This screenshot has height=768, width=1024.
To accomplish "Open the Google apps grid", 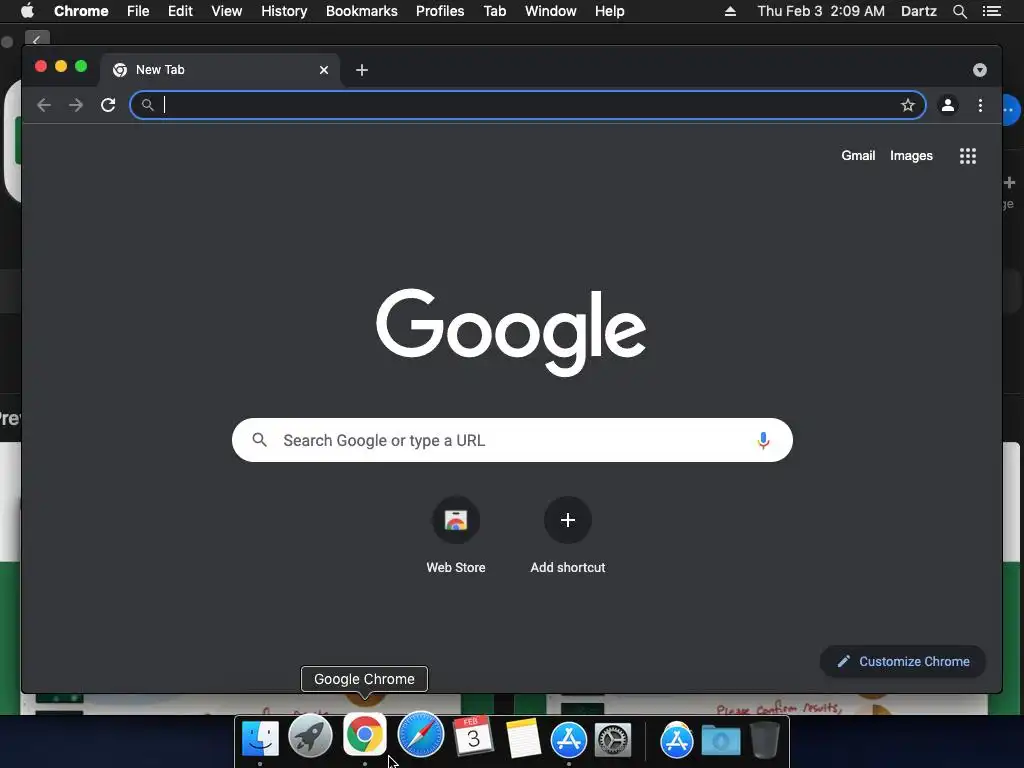I will 968,155.
